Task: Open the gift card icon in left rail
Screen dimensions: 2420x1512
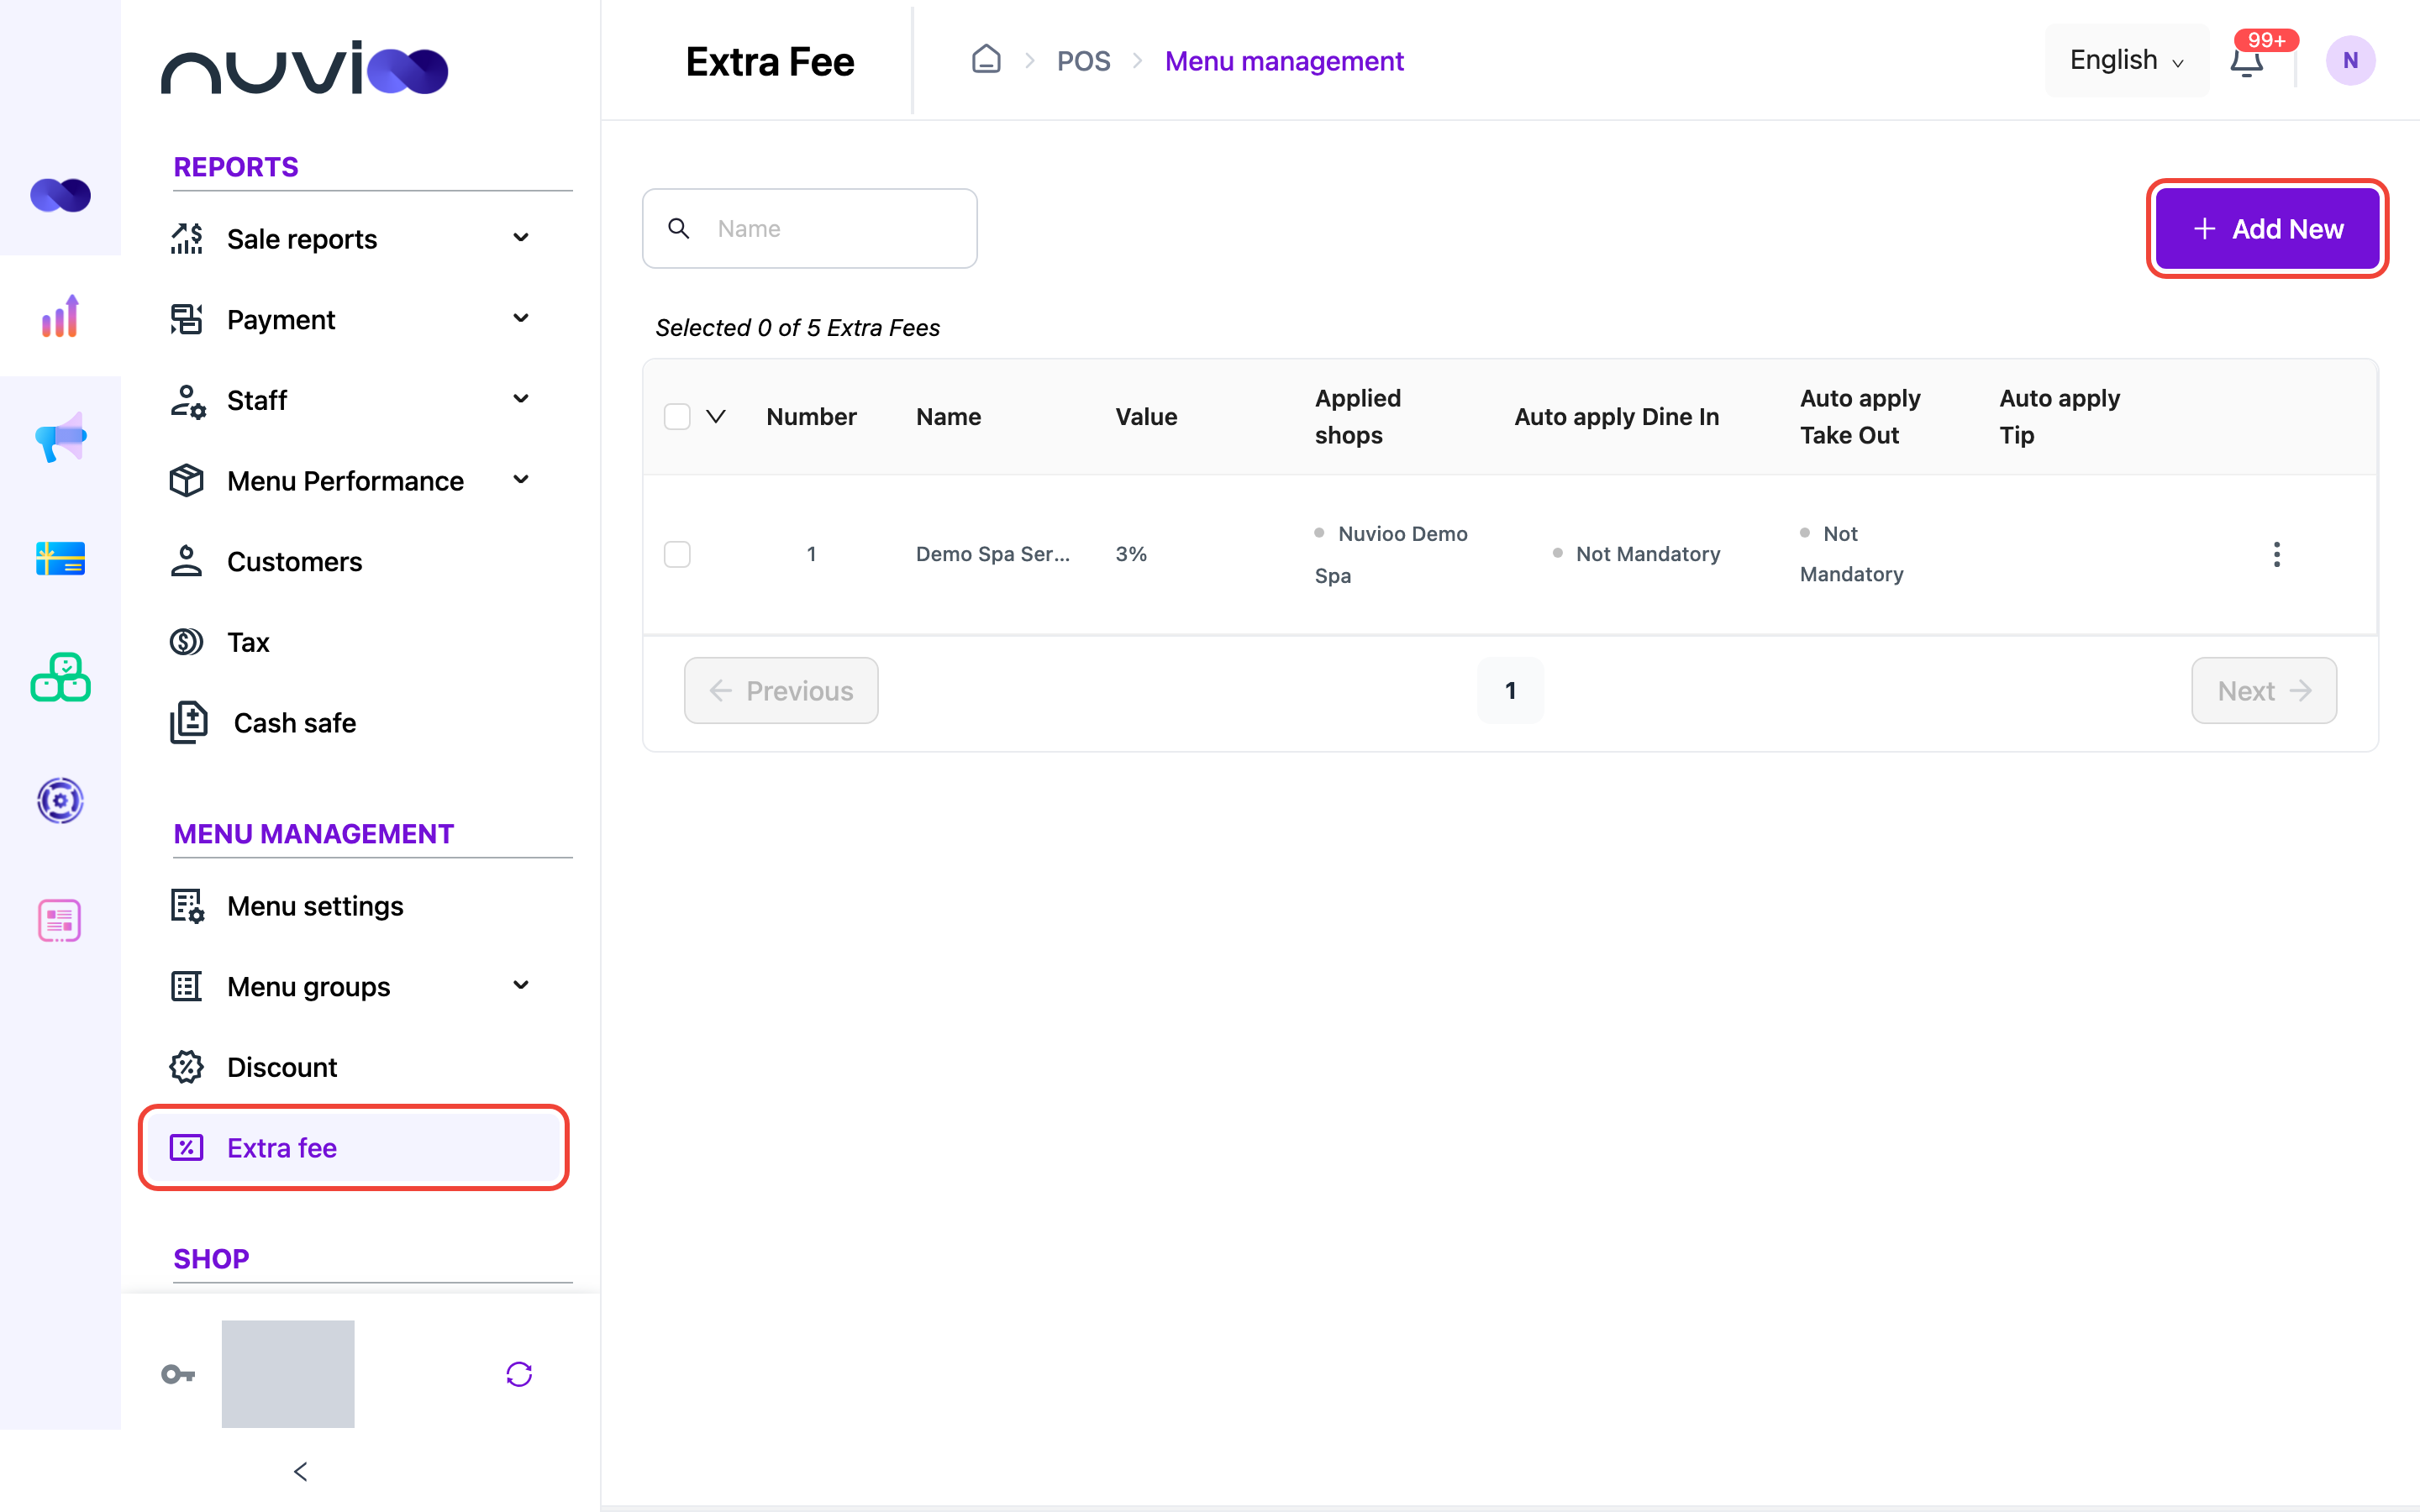Action: click(x=60, y=558)
